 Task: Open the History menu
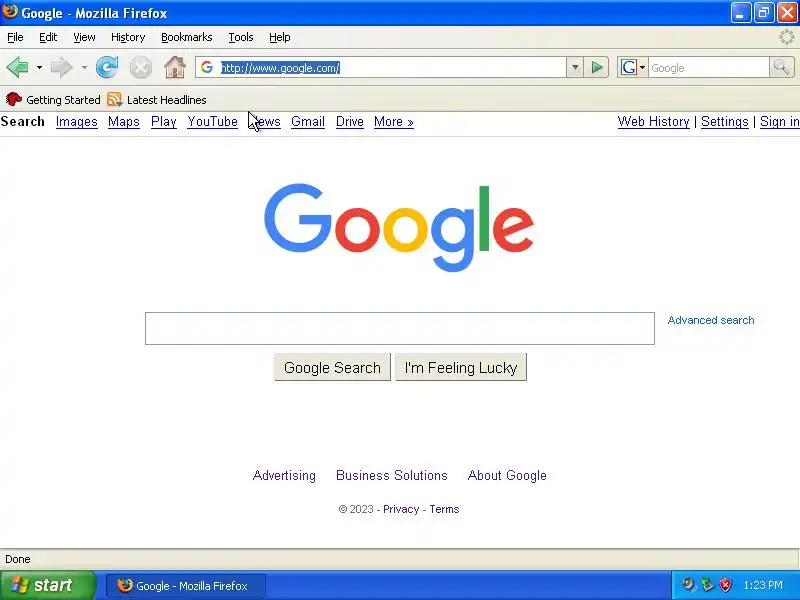(128, 37)
